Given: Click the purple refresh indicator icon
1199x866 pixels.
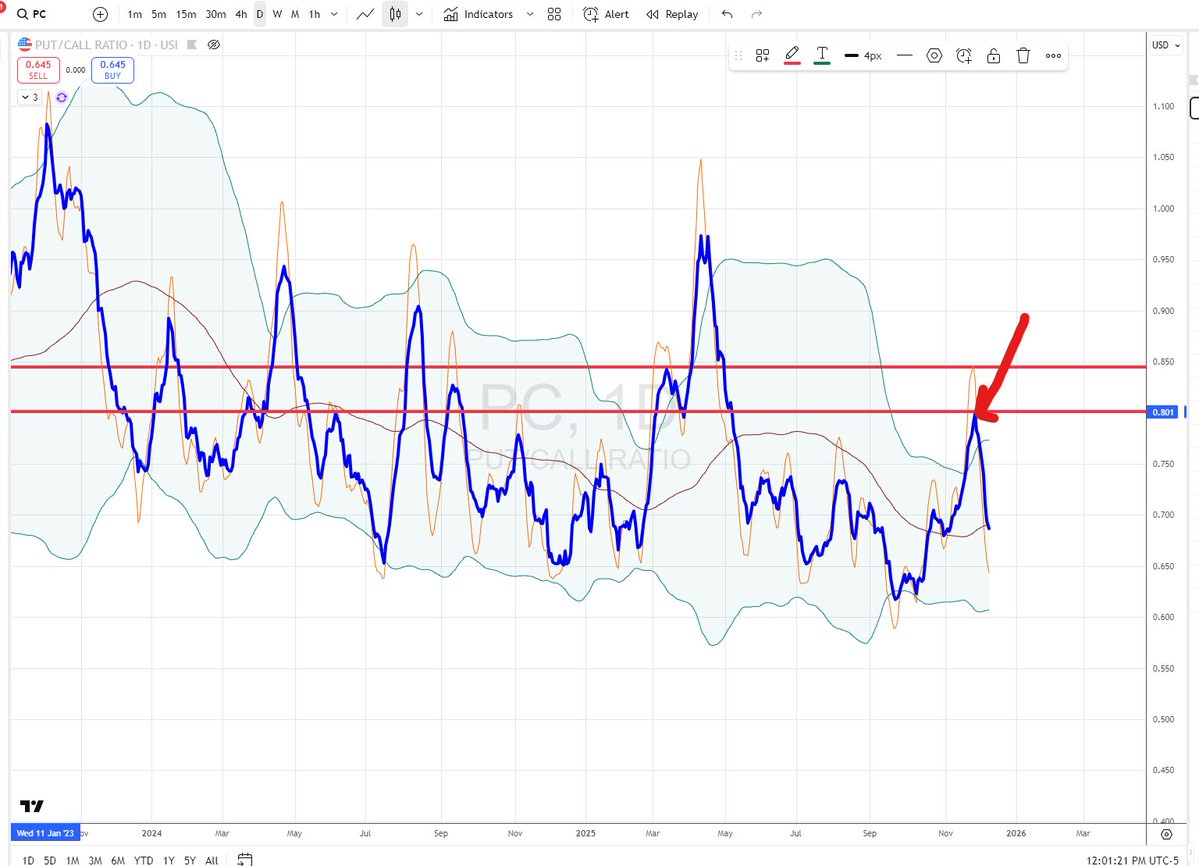Looking at the screenshot, I should pyautogui.click(x=62, y=97).
